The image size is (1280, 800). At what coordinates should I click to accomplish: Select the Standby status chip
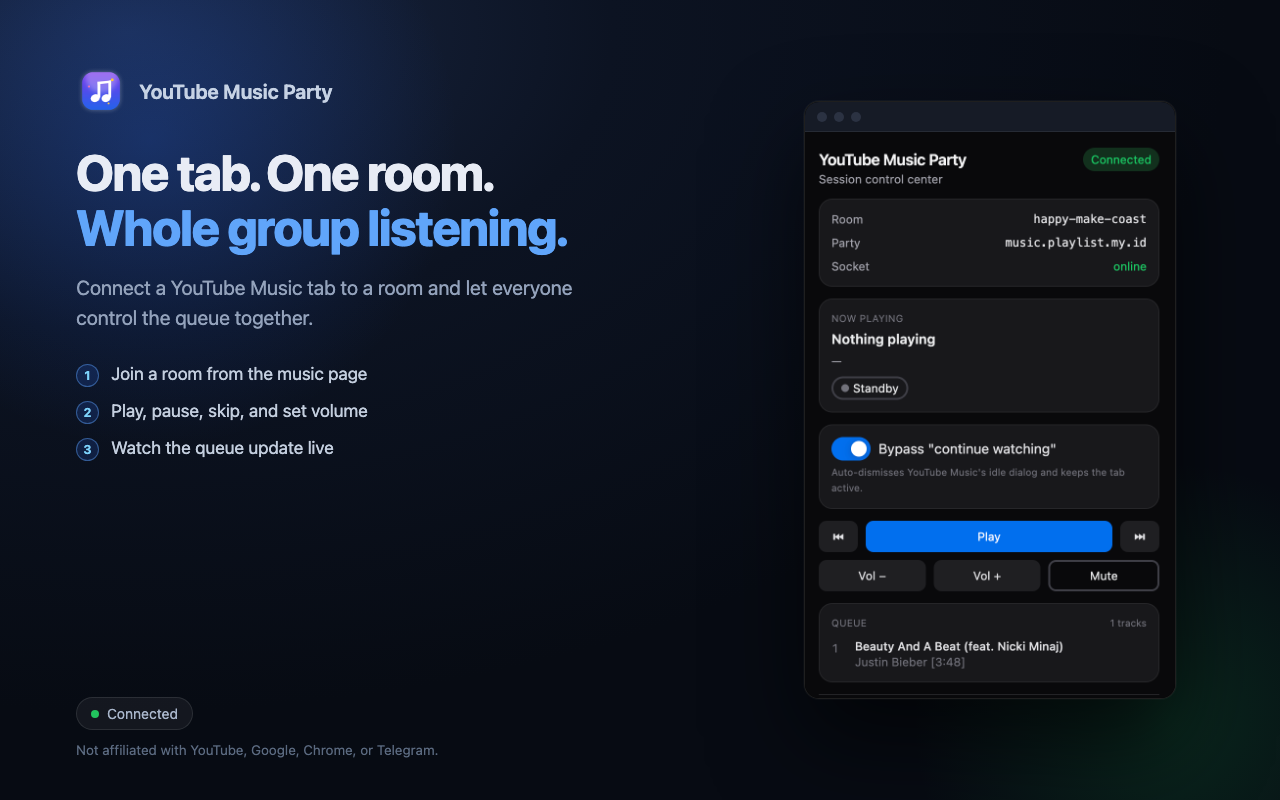pyautogui.click(x=870, y=388)
